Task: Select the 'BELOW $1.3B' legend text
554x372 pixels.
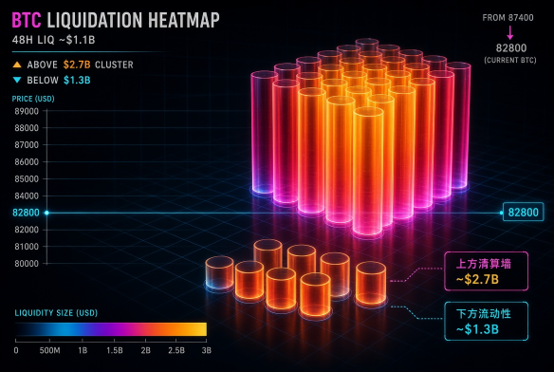Action: [59, 80]
